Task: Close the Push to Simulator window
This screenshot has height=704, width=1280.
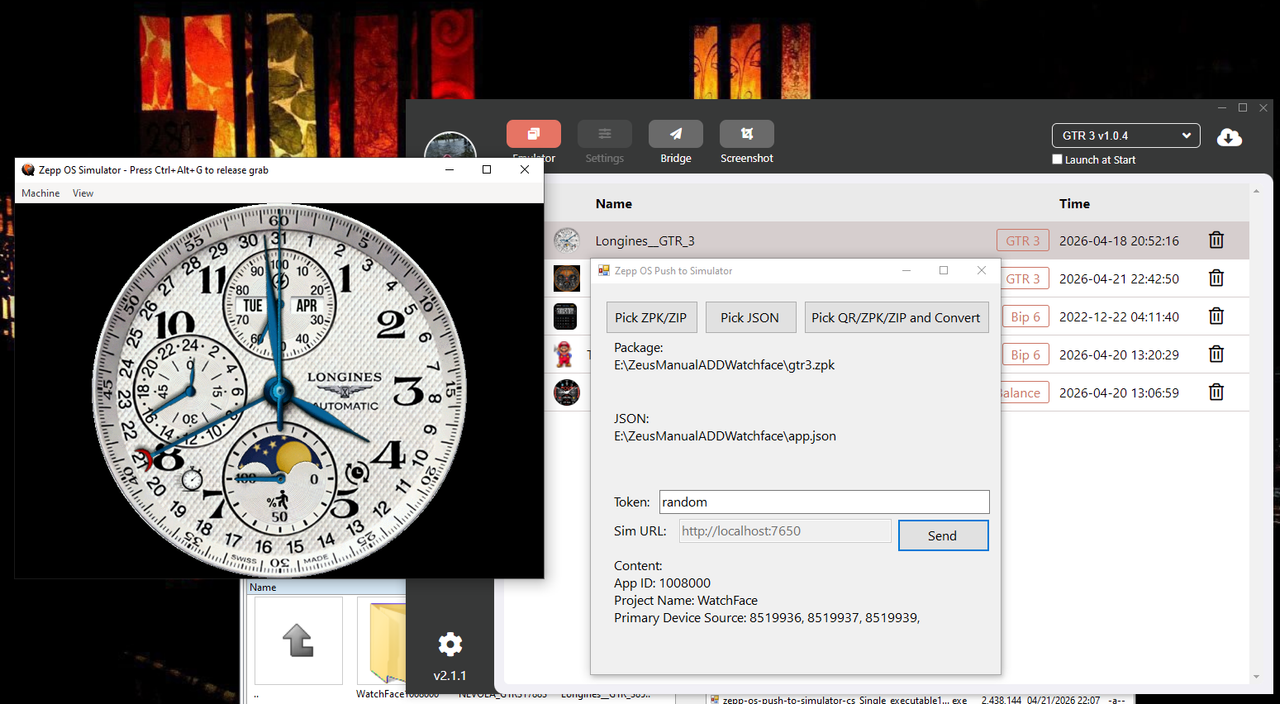Action: (981, 270)
